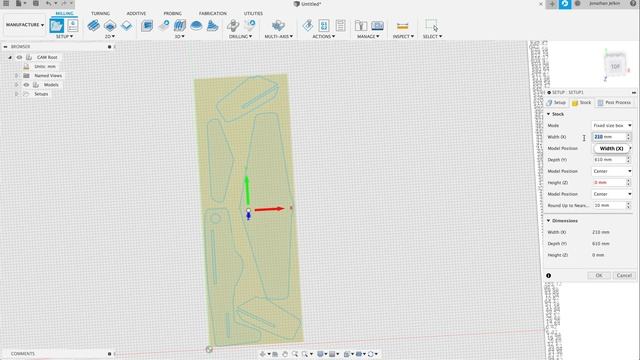Image resolution: width=640 pixels, height=360 pixels.
Task: Select the 2D Adaptive Clearing tool icon
Action: click(x=93, y=26)
